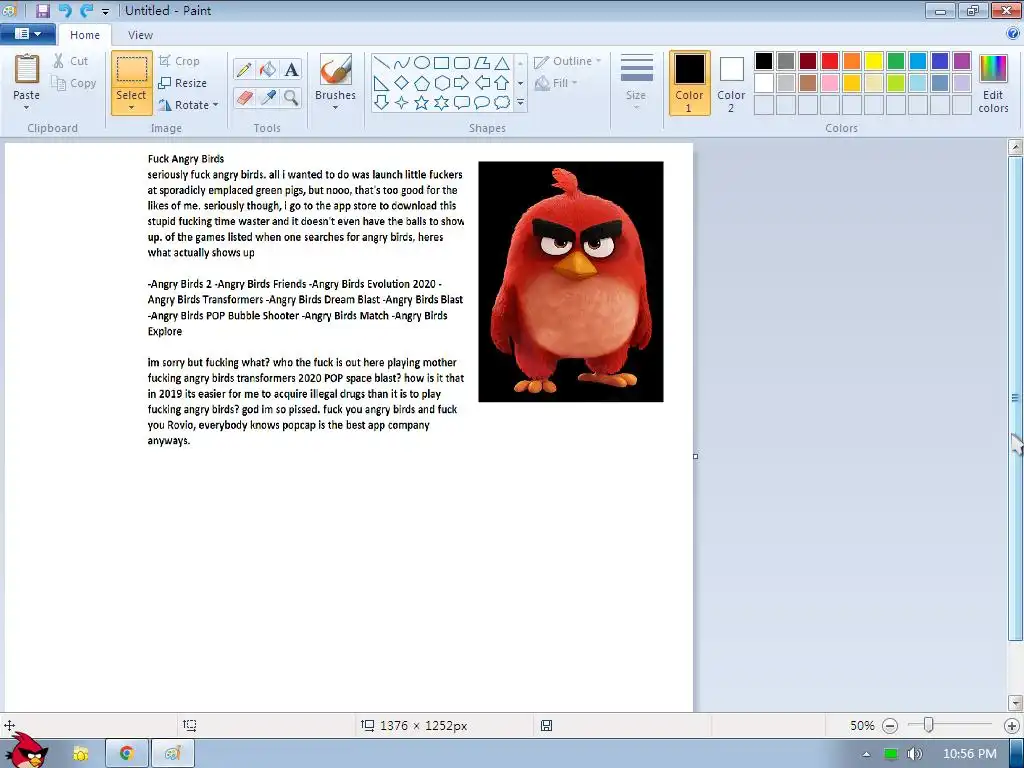The height and width of the screenshot is (768, 1024).
Task: Click the vertical scrollbar down arrow
Action: tap(1016, 703)
